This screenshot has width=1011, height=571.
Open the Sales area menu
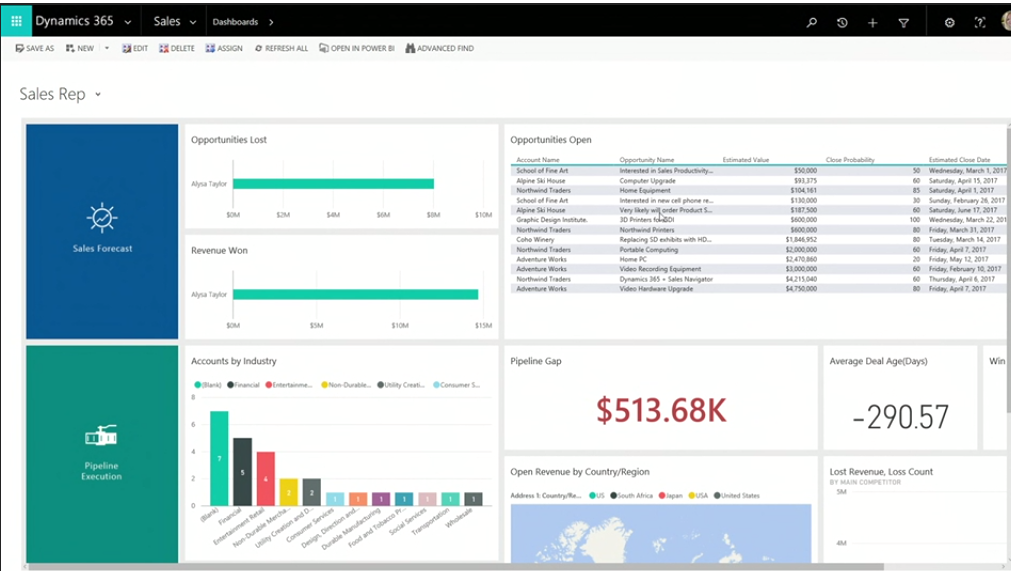pyautogui.click(x=174, y=22)
